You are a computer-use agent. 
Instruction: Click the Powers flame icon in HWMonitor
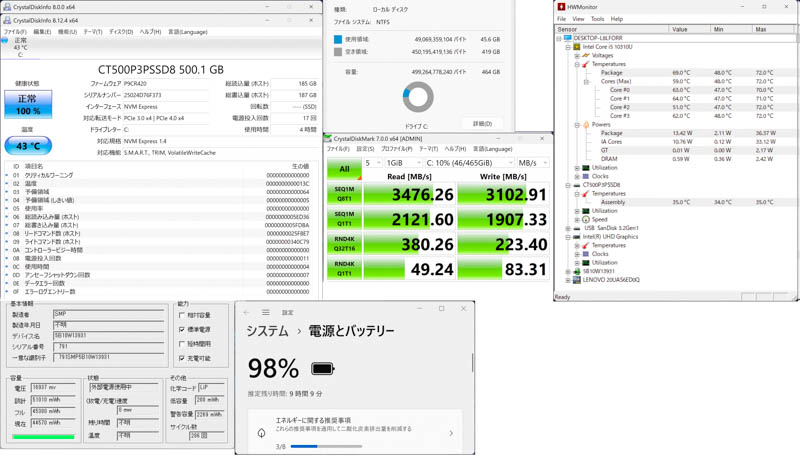pos(586,124)
